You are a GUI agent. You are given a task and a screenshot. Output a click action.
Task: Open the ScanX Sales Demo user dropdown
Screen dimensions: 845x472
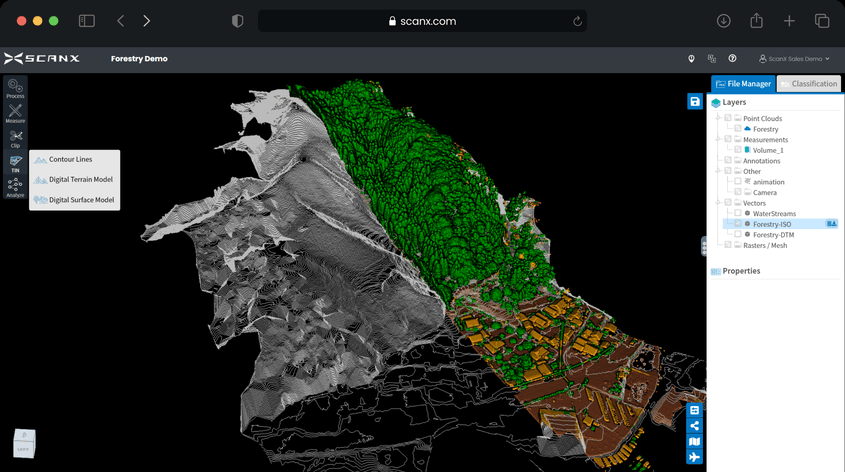click(794, 59)
